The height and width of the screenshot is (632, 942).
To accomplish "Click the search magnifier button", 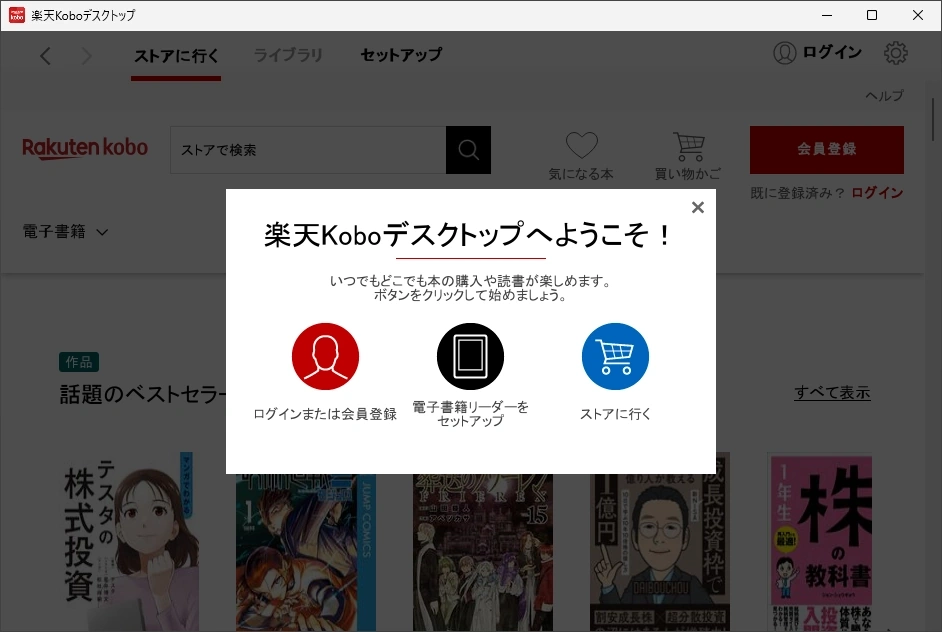I will tap(468, 150).
